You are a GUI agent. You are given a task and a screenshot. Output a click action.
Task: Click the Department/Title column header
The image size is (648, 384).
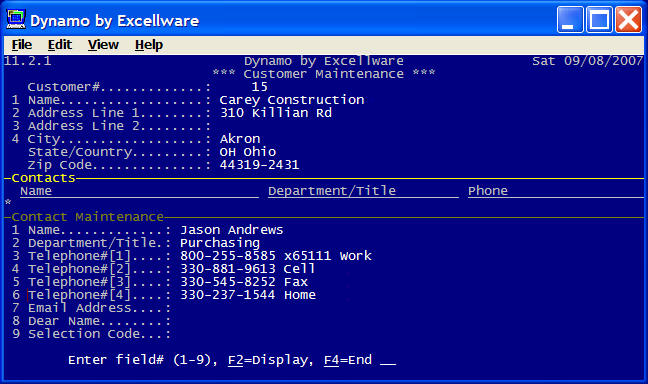332,191
